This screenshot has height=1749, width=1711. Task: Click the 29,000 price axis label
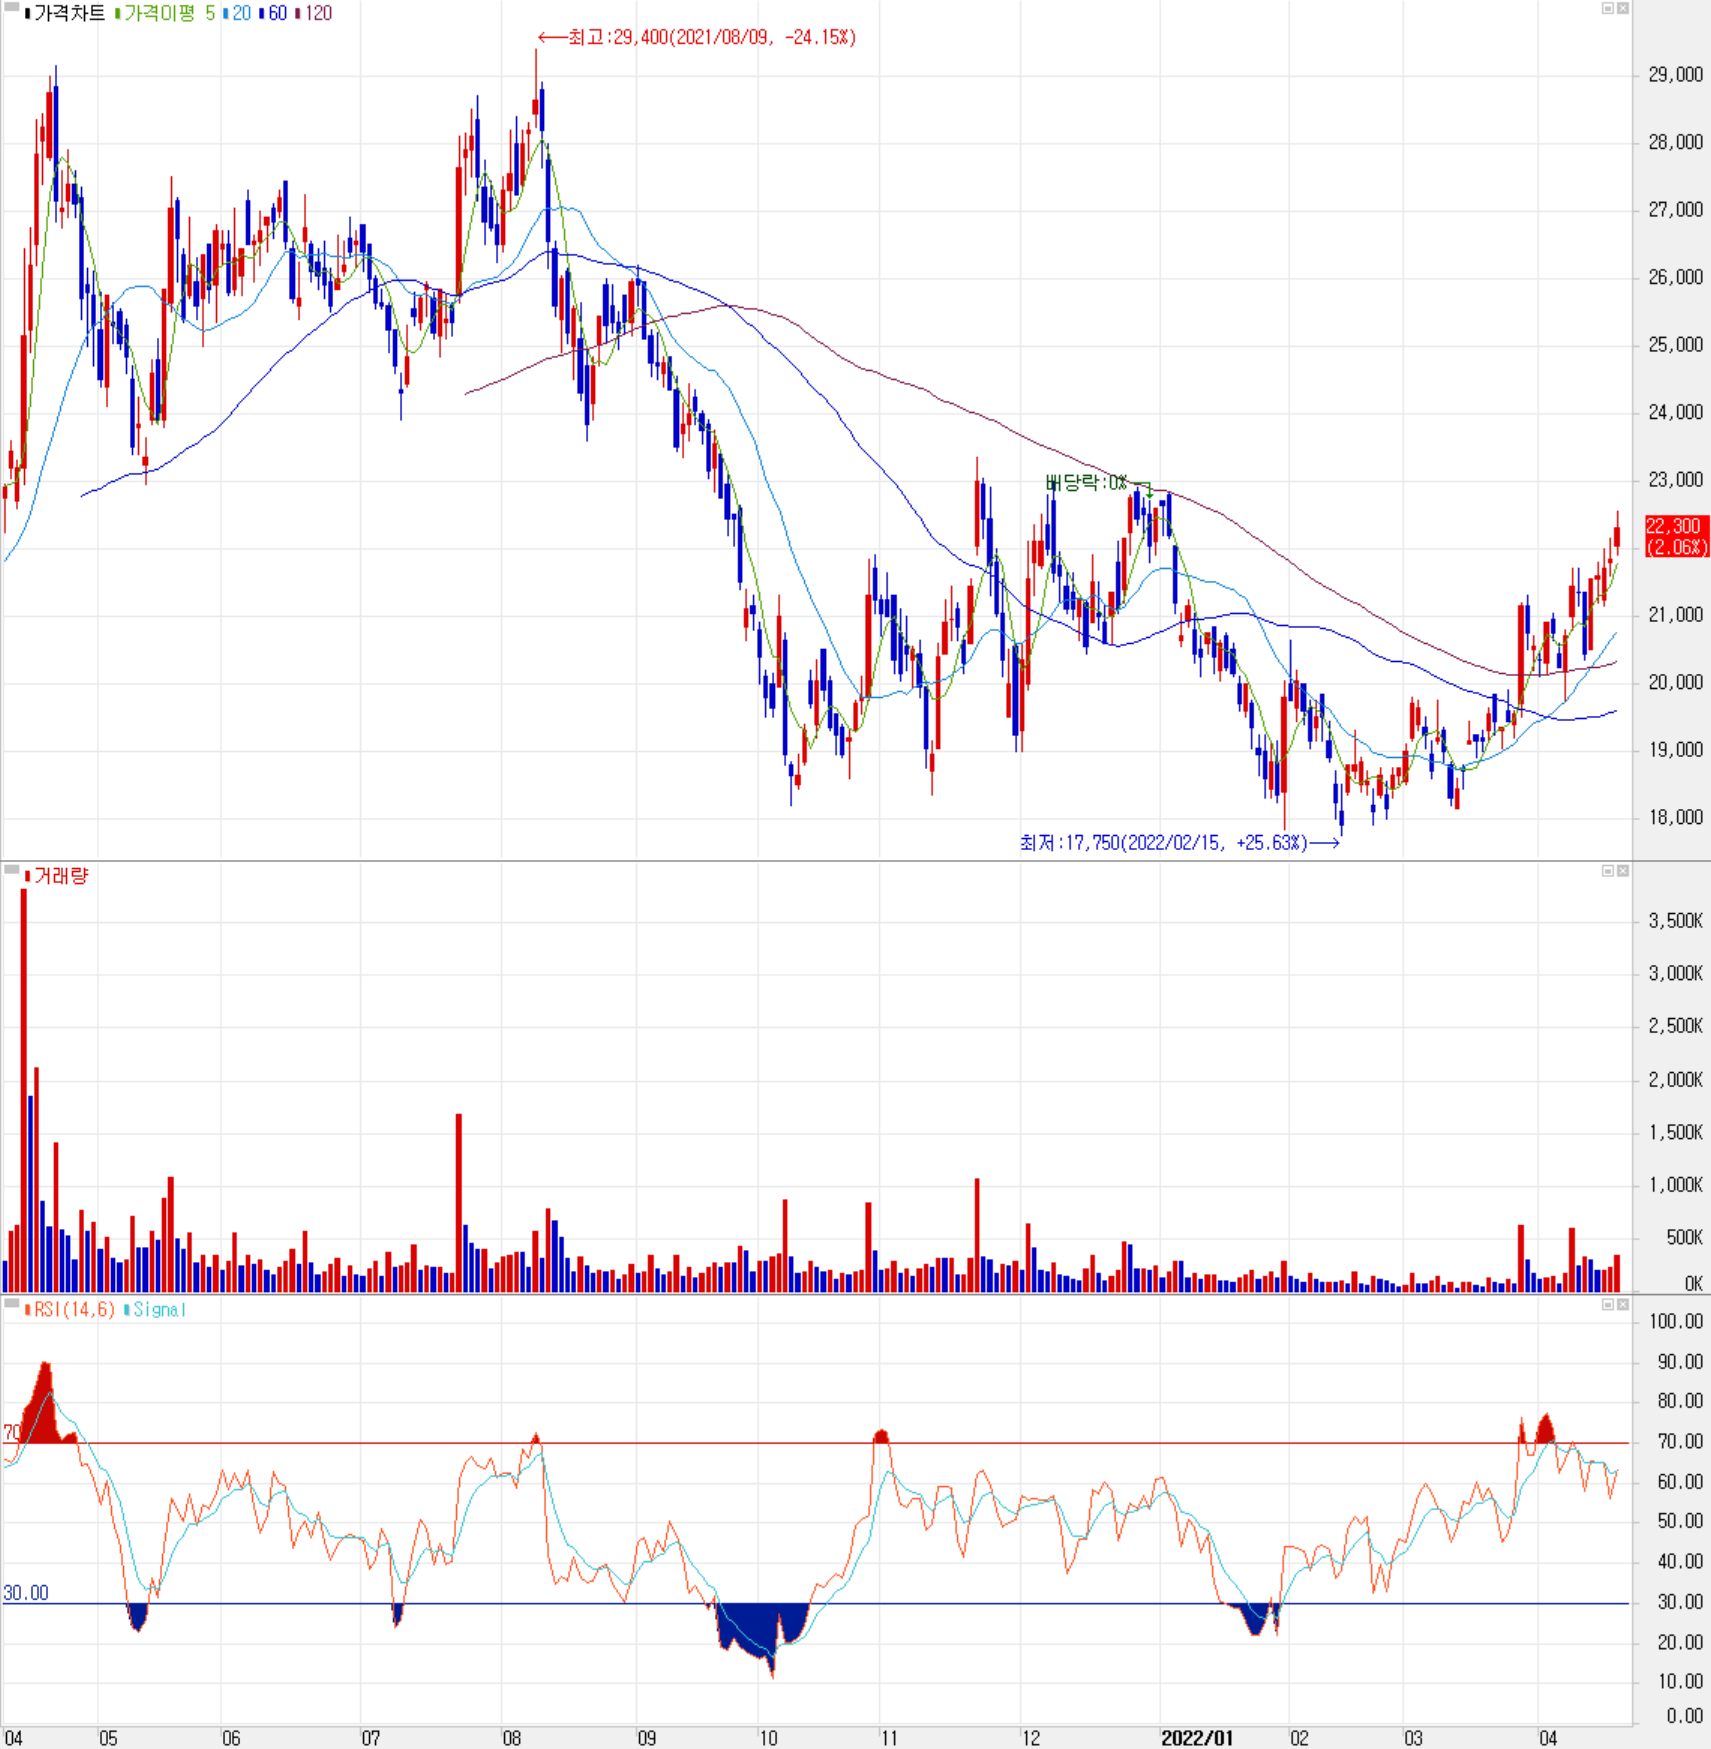click(1675, 75)
